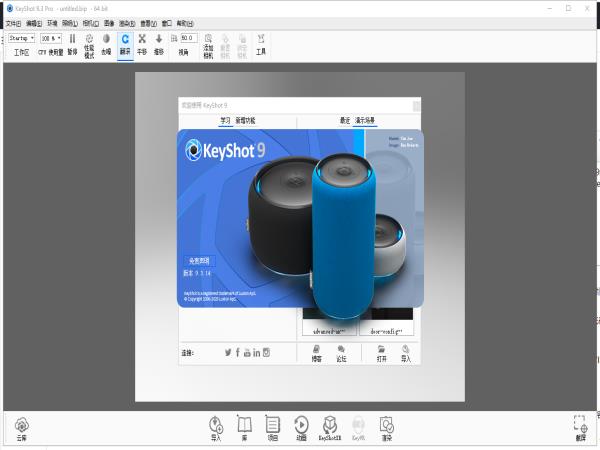The image size is (600, 450).
Task: Open the Twitter link icon
Action: (x=228, y=352)
